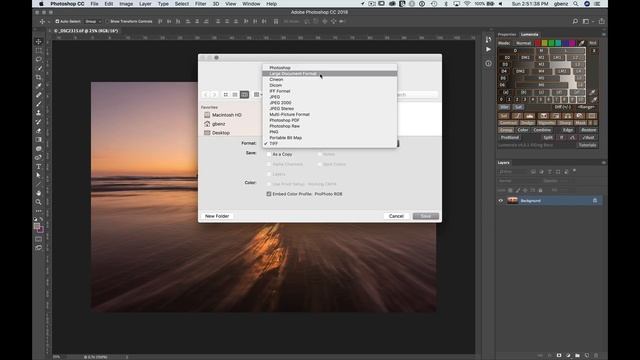Click the lock icon on Background layer
The width and height of the screenshot is (640, 360).
[x=595, y=200]
